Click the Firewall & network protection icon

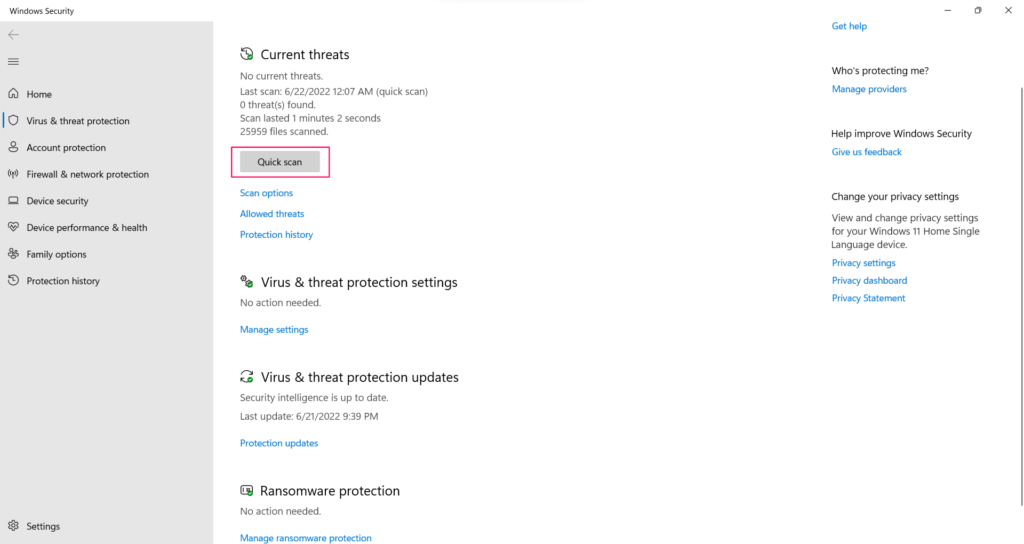13,174
